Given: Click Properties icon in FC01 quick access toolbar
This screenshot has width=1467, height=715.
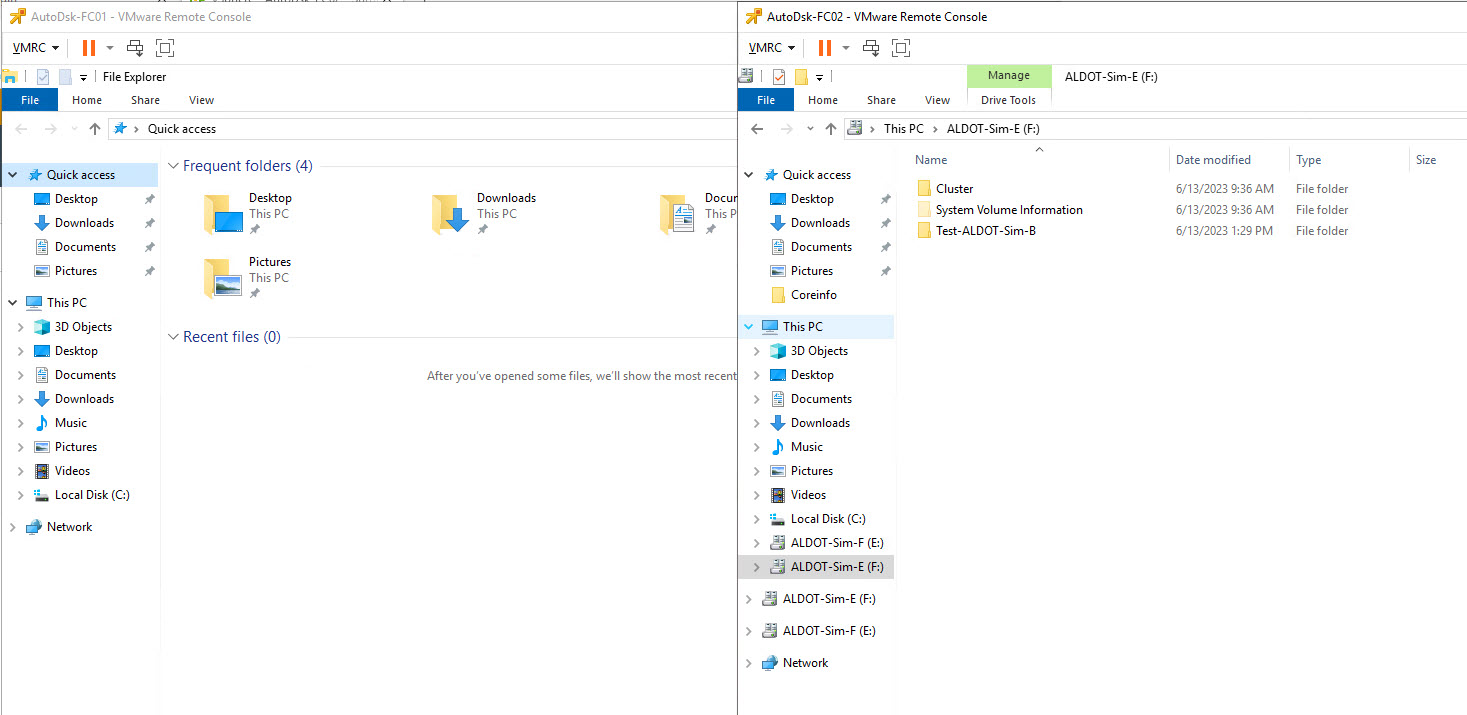Looking at the screenshot, I should (x=43, y=77).
